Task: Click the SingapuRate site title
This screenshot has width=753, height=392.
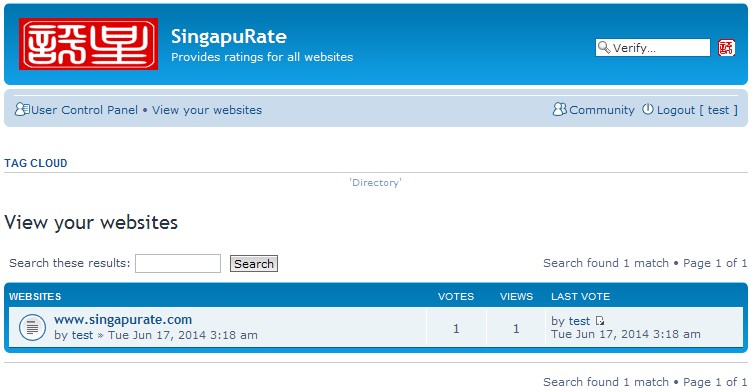Action: (x=229, y=37)
